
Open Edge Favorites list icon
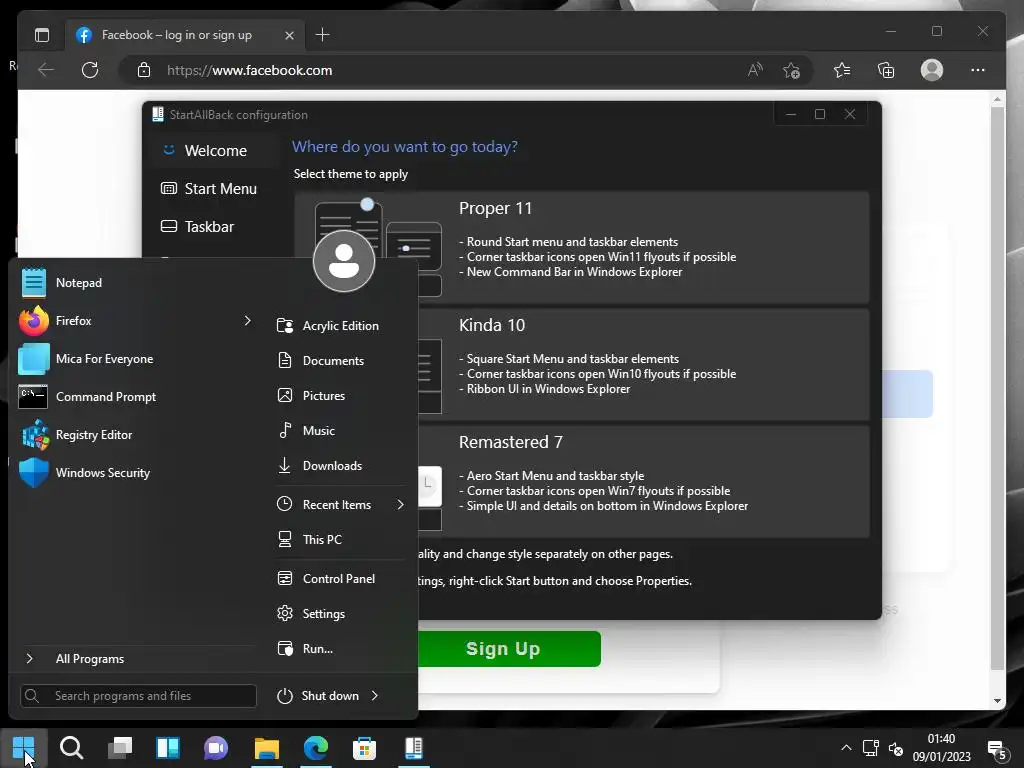pyautogui.click(x=842, y=70)
